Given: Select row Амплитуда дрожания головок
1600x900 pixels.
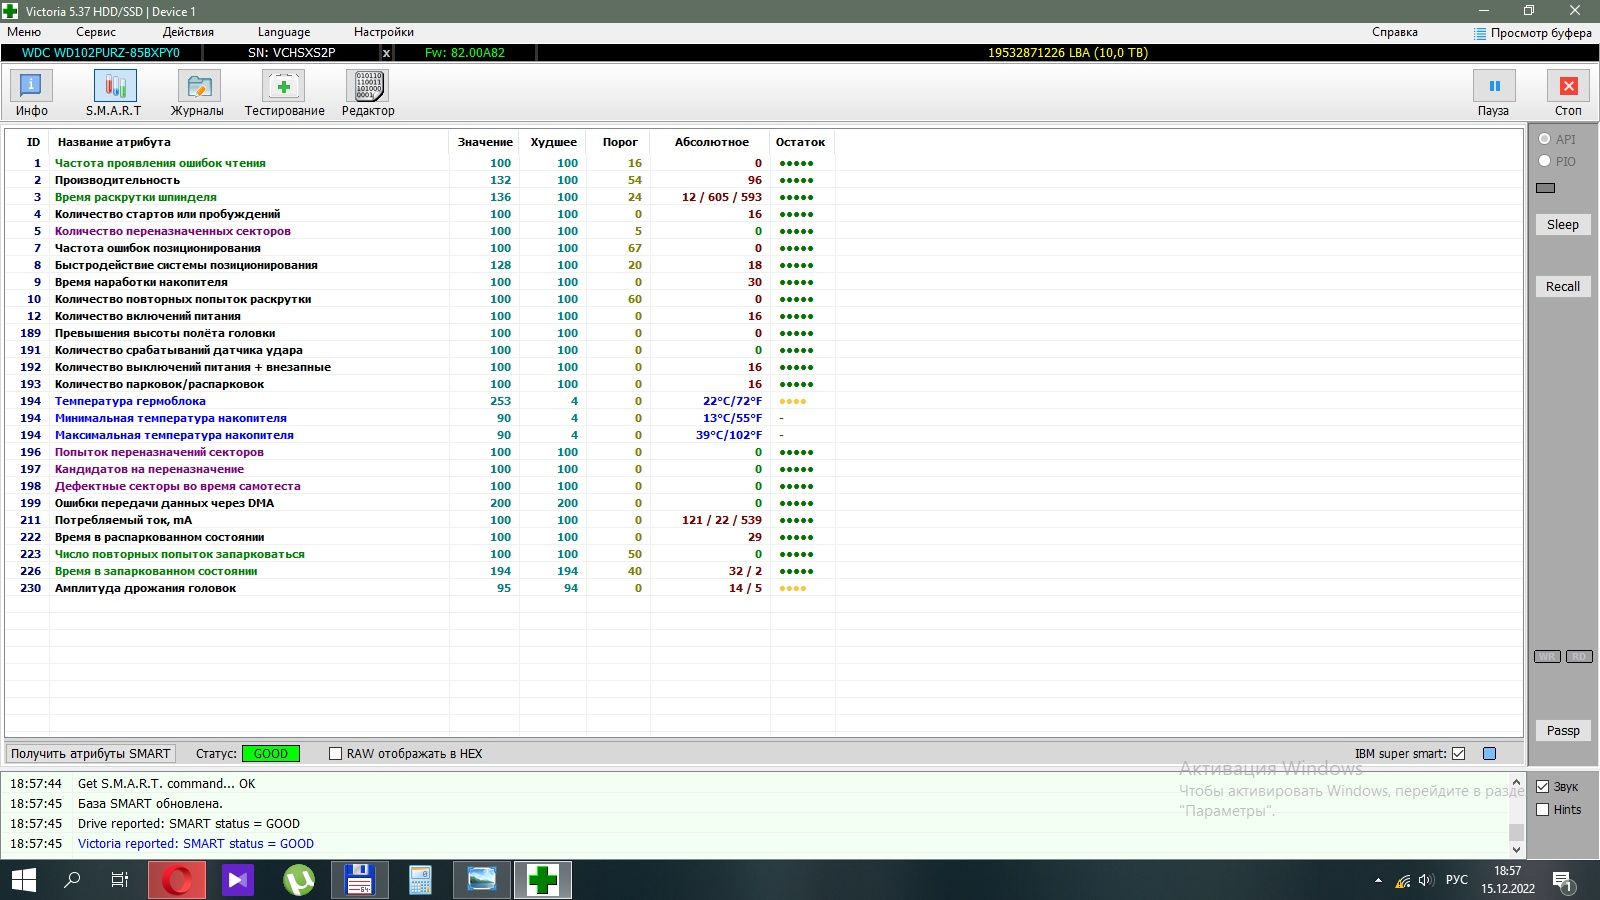Looking at the screenshot, I should [x=420, y=588].
